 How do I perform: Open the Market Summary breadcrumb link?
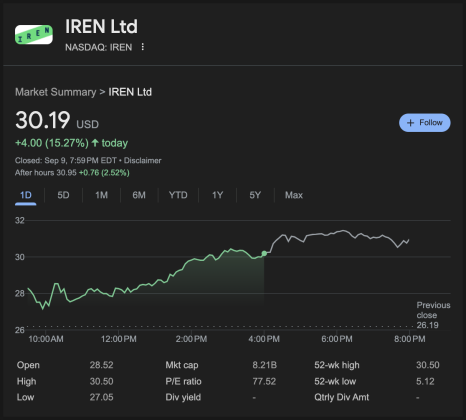click(x=56, y=92)
